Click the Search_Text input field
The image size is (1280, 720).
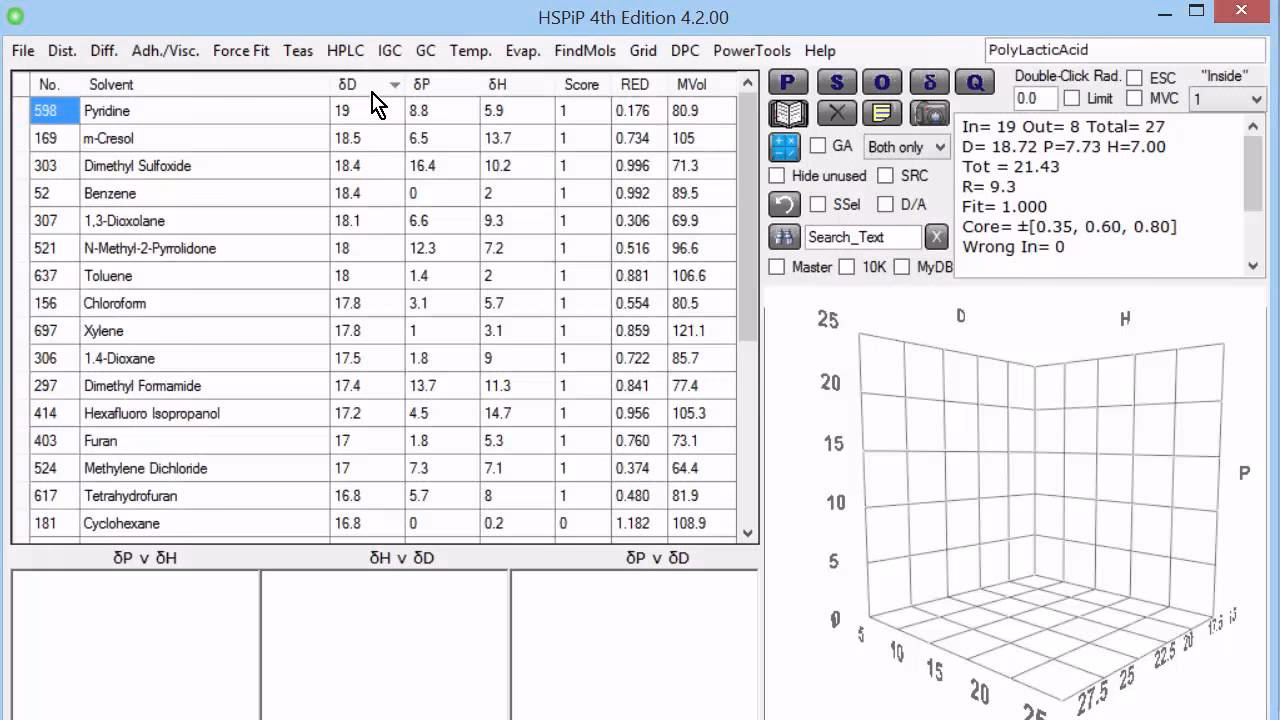click(862, 237)
